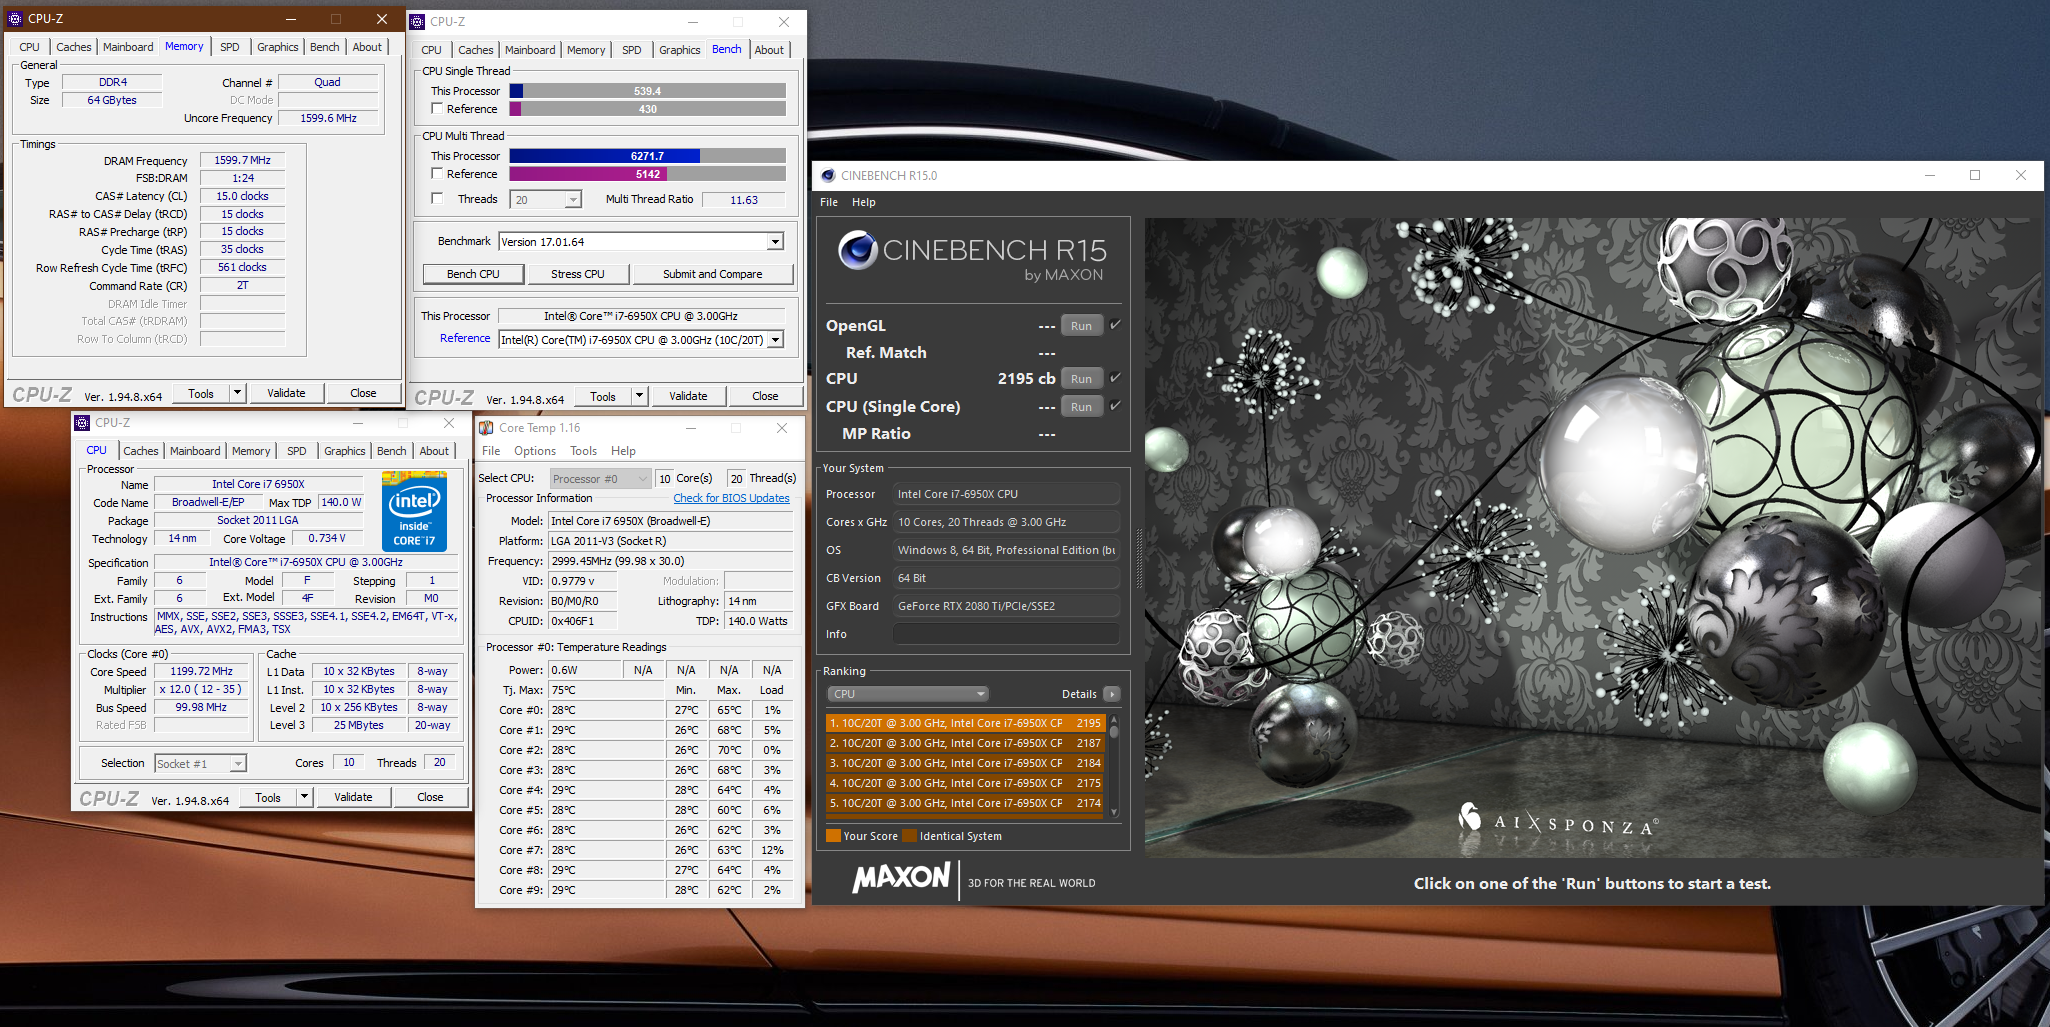Screen dimensions: 2050x1027
Task: Click the Check for BIOS Updates link
Action: tap(731, 498)
